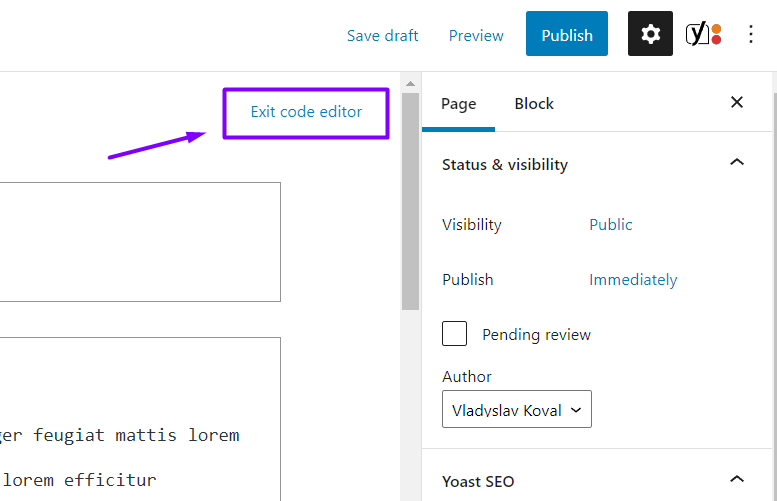
Task: Switch to the Block tab
Action: [534, 104]
